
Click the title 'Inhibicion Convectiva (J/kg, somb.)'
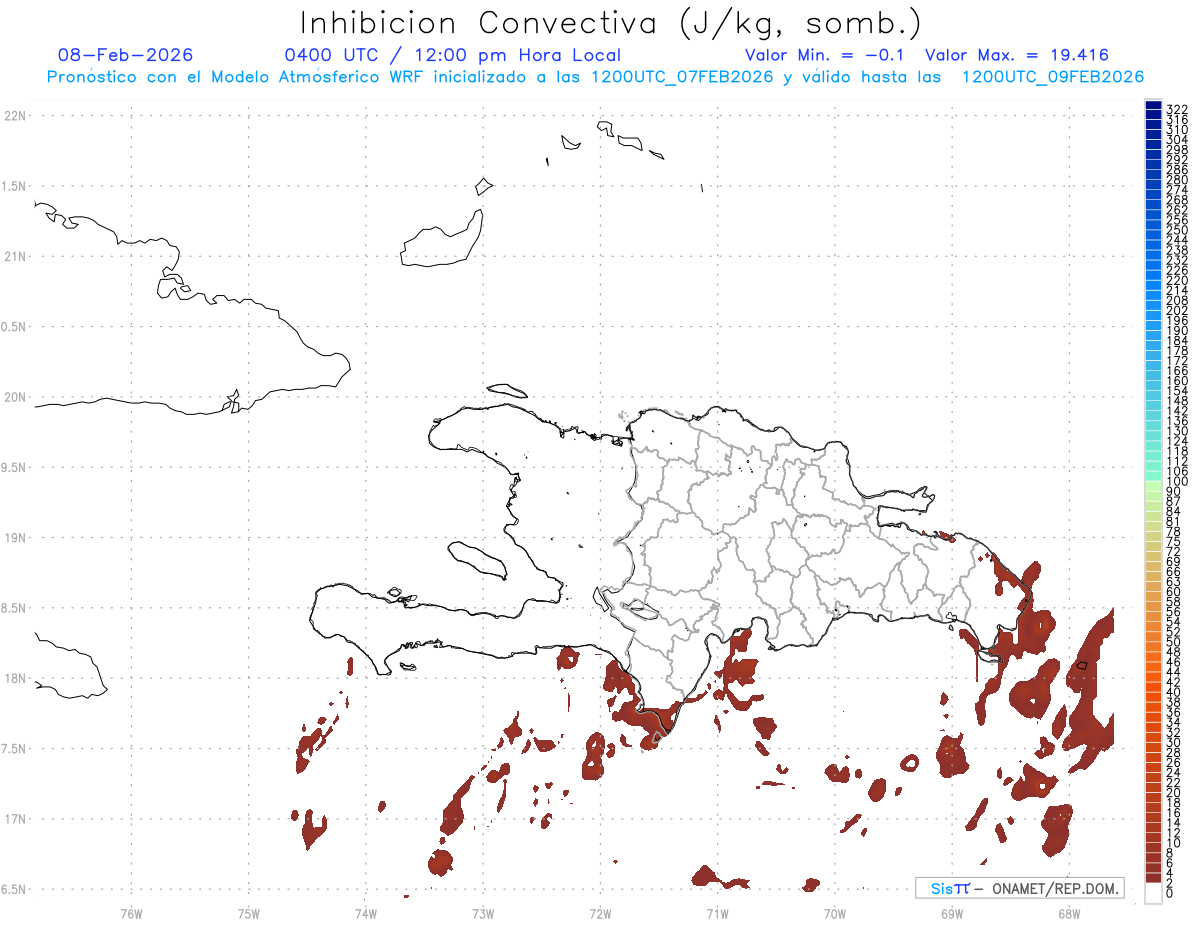611,24
